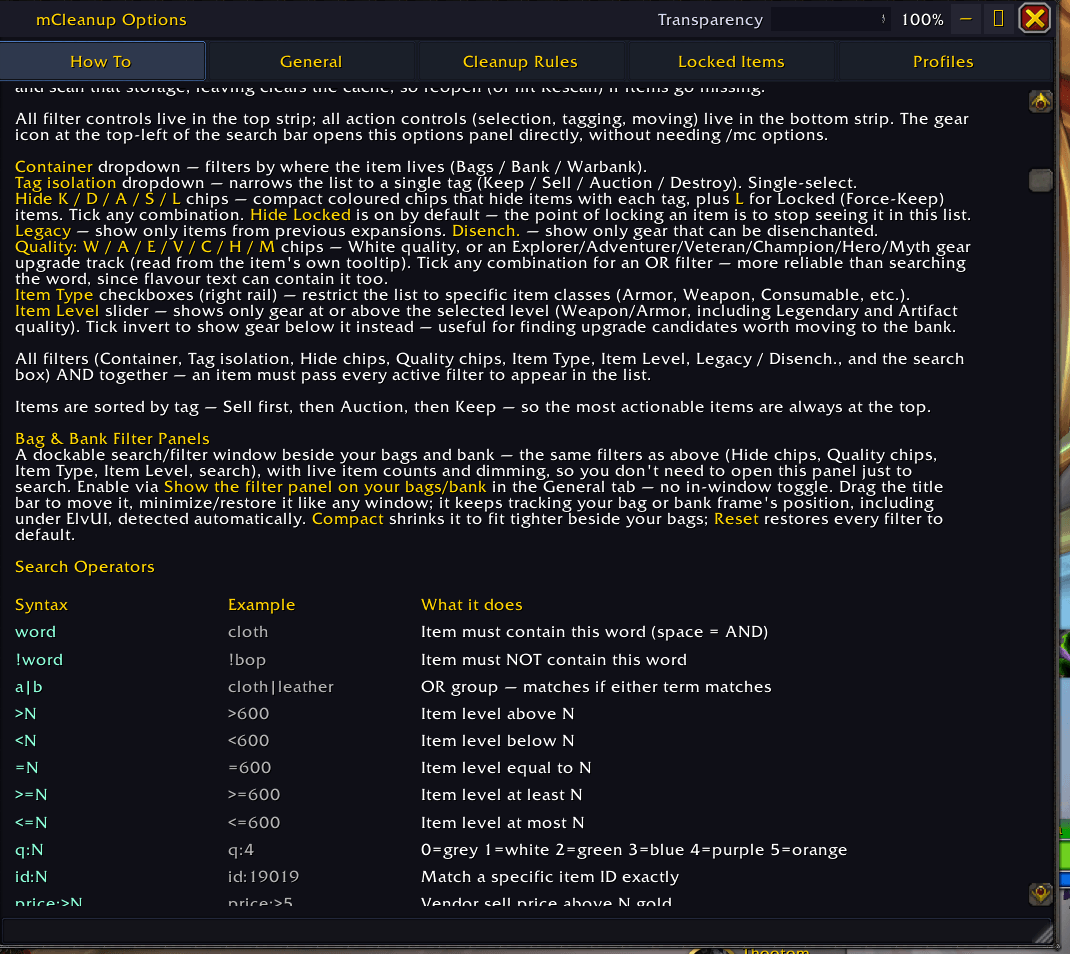Click 'Match a specific item ID exactly'
1070x954 pixels.
[x=550, y=876]
